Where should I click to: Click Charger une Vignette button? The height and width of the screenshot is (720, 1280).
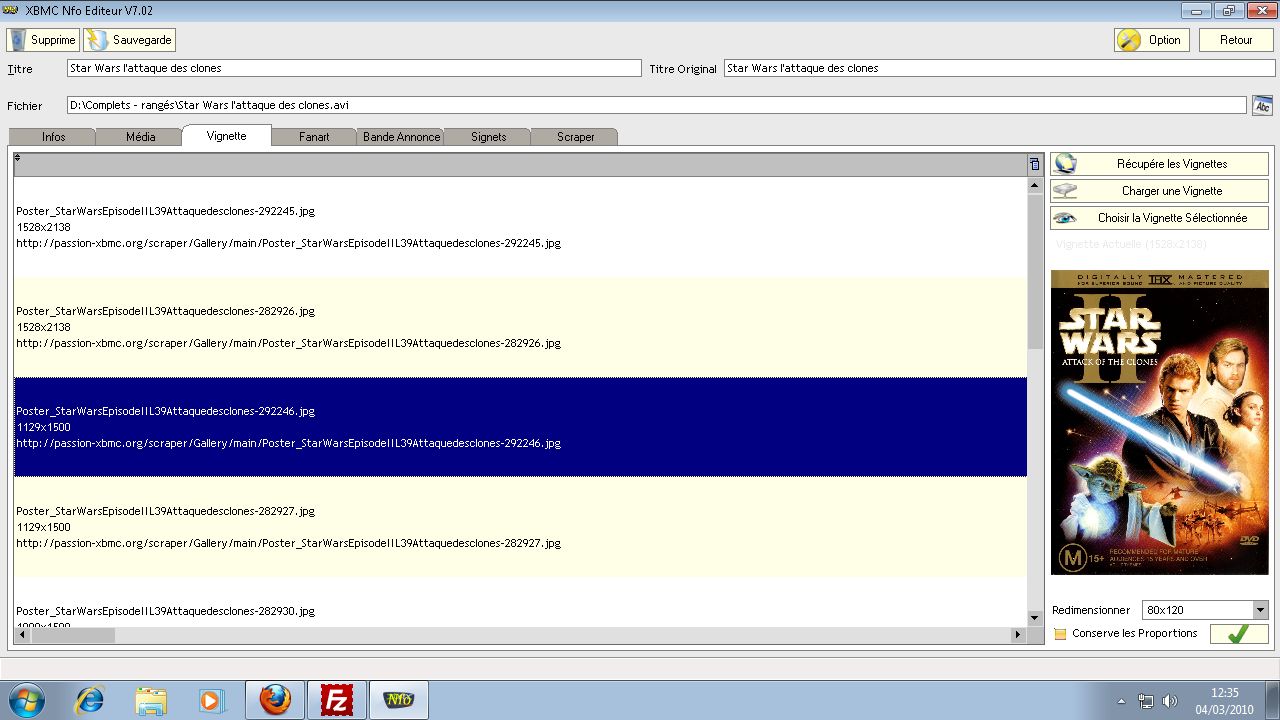[1159, 191]
